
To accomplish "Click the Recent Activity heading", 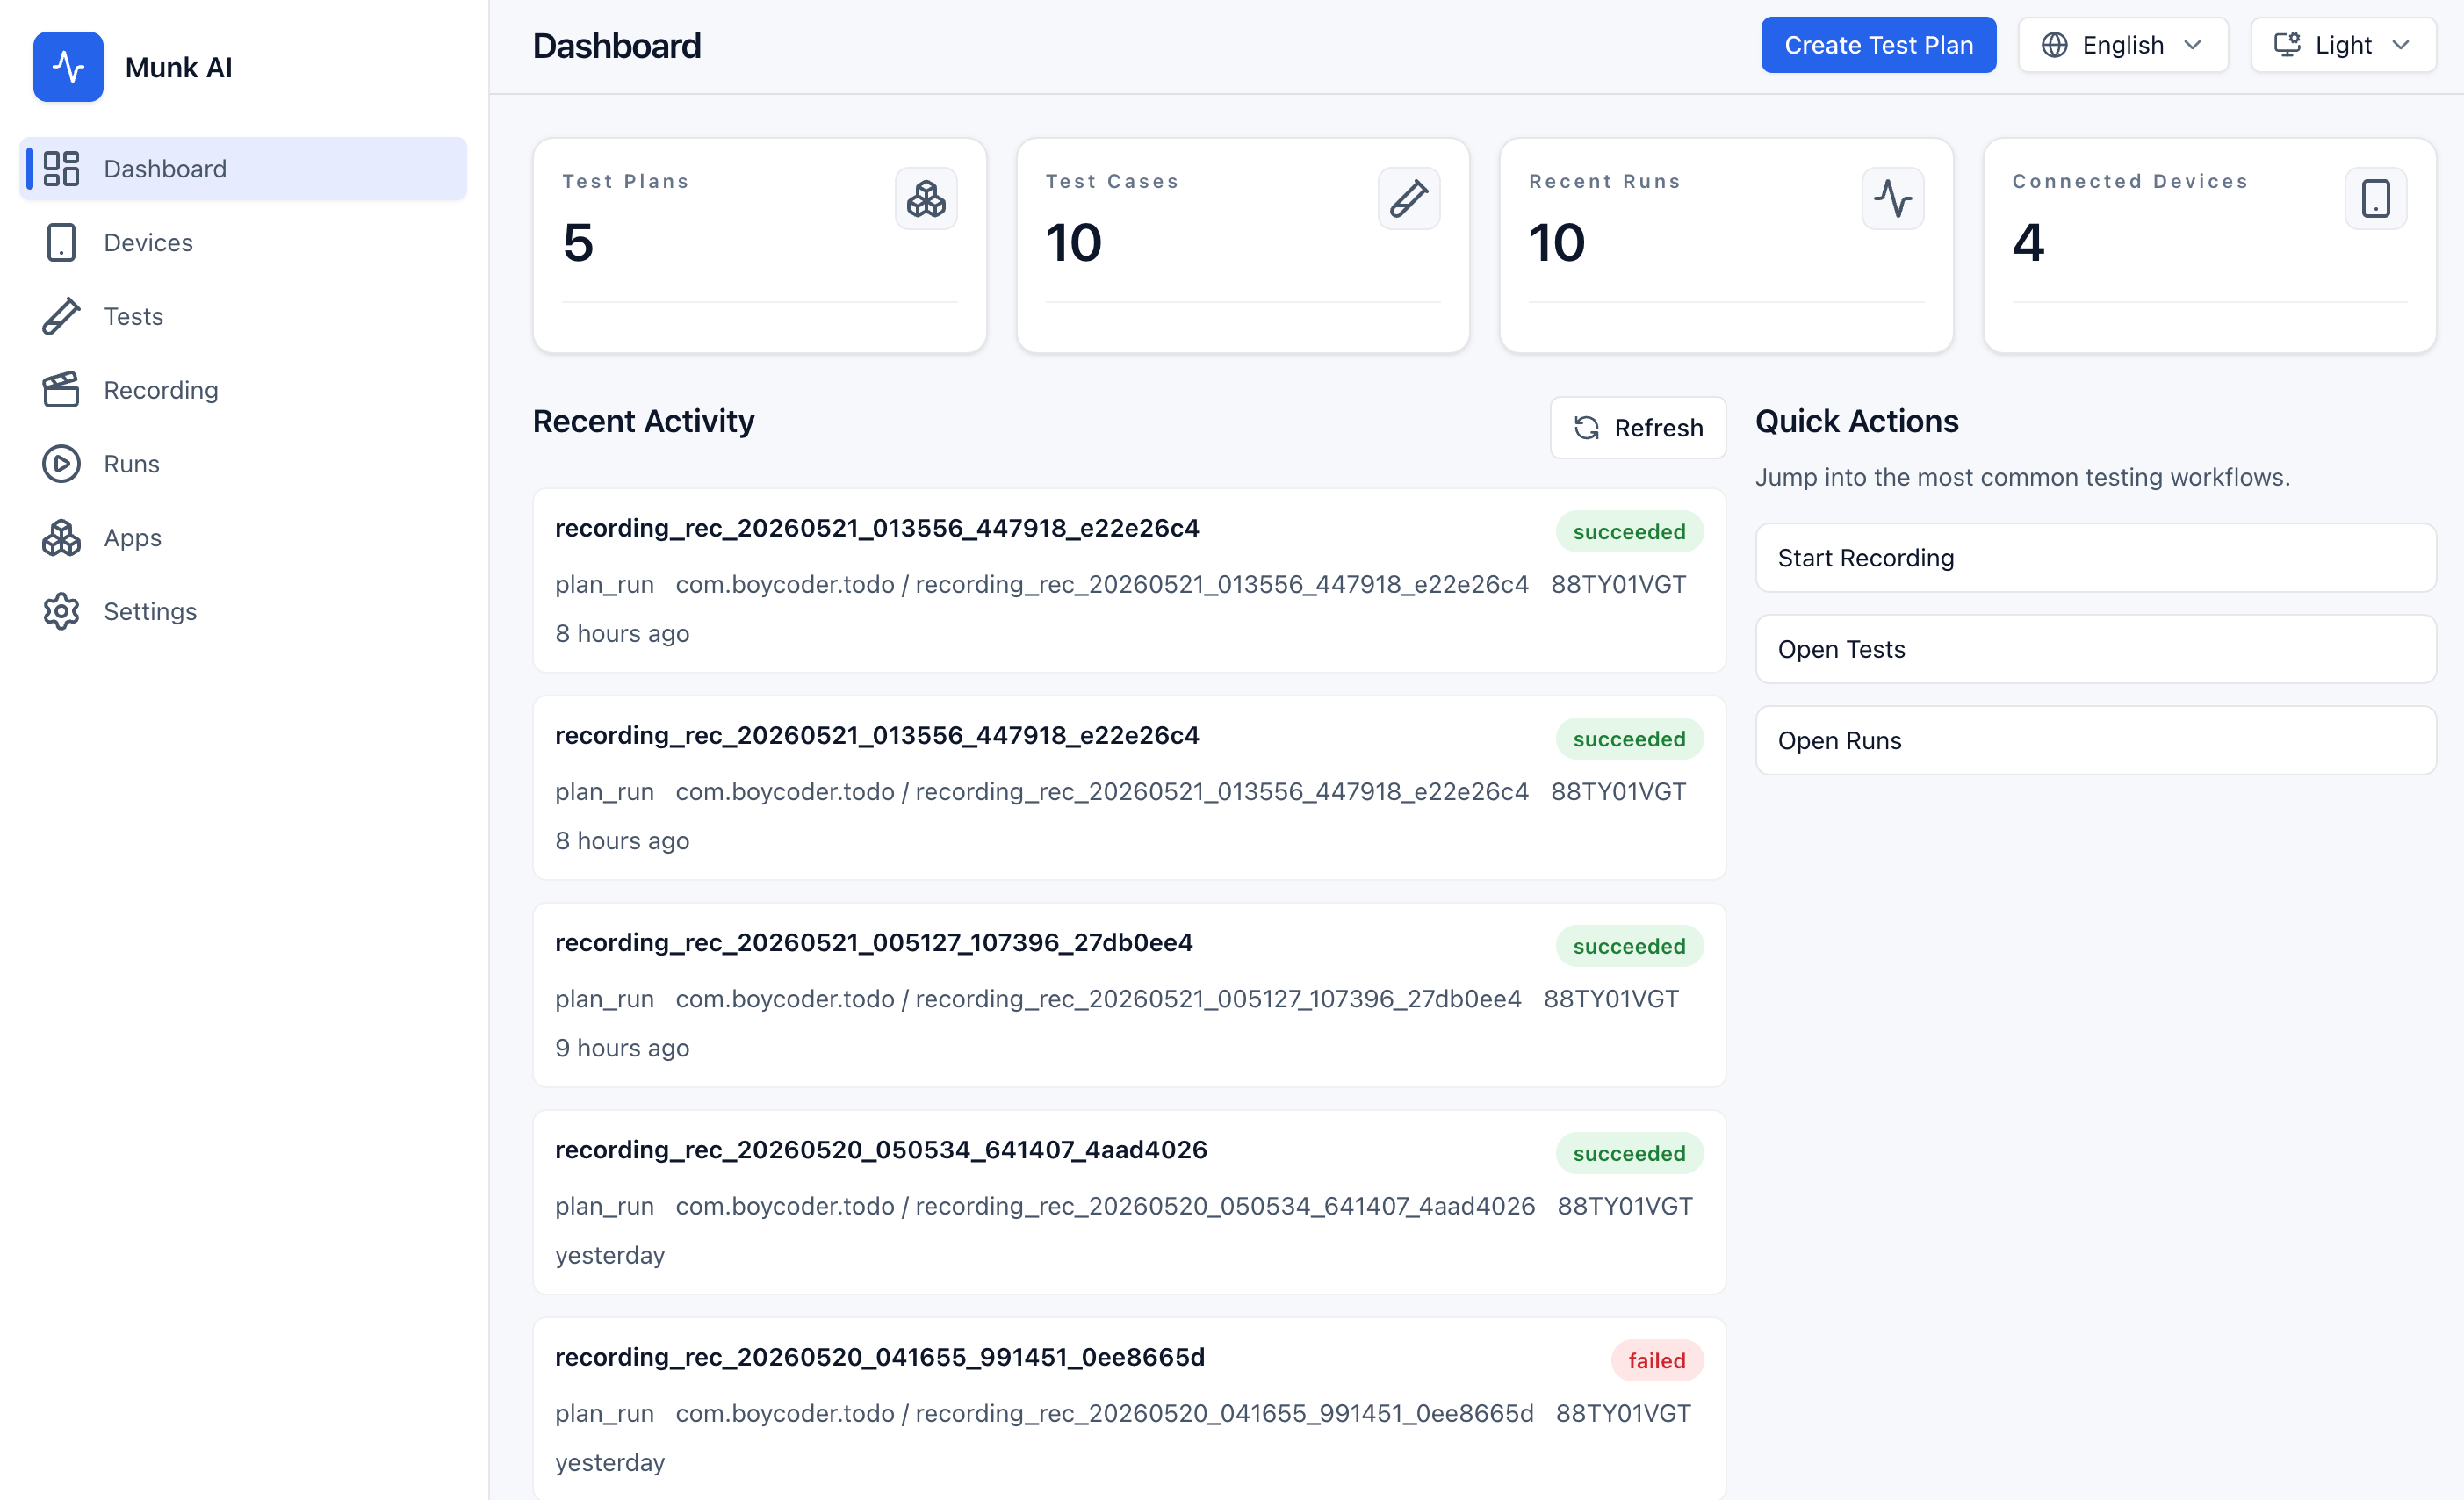I will [x=644, y=421].
